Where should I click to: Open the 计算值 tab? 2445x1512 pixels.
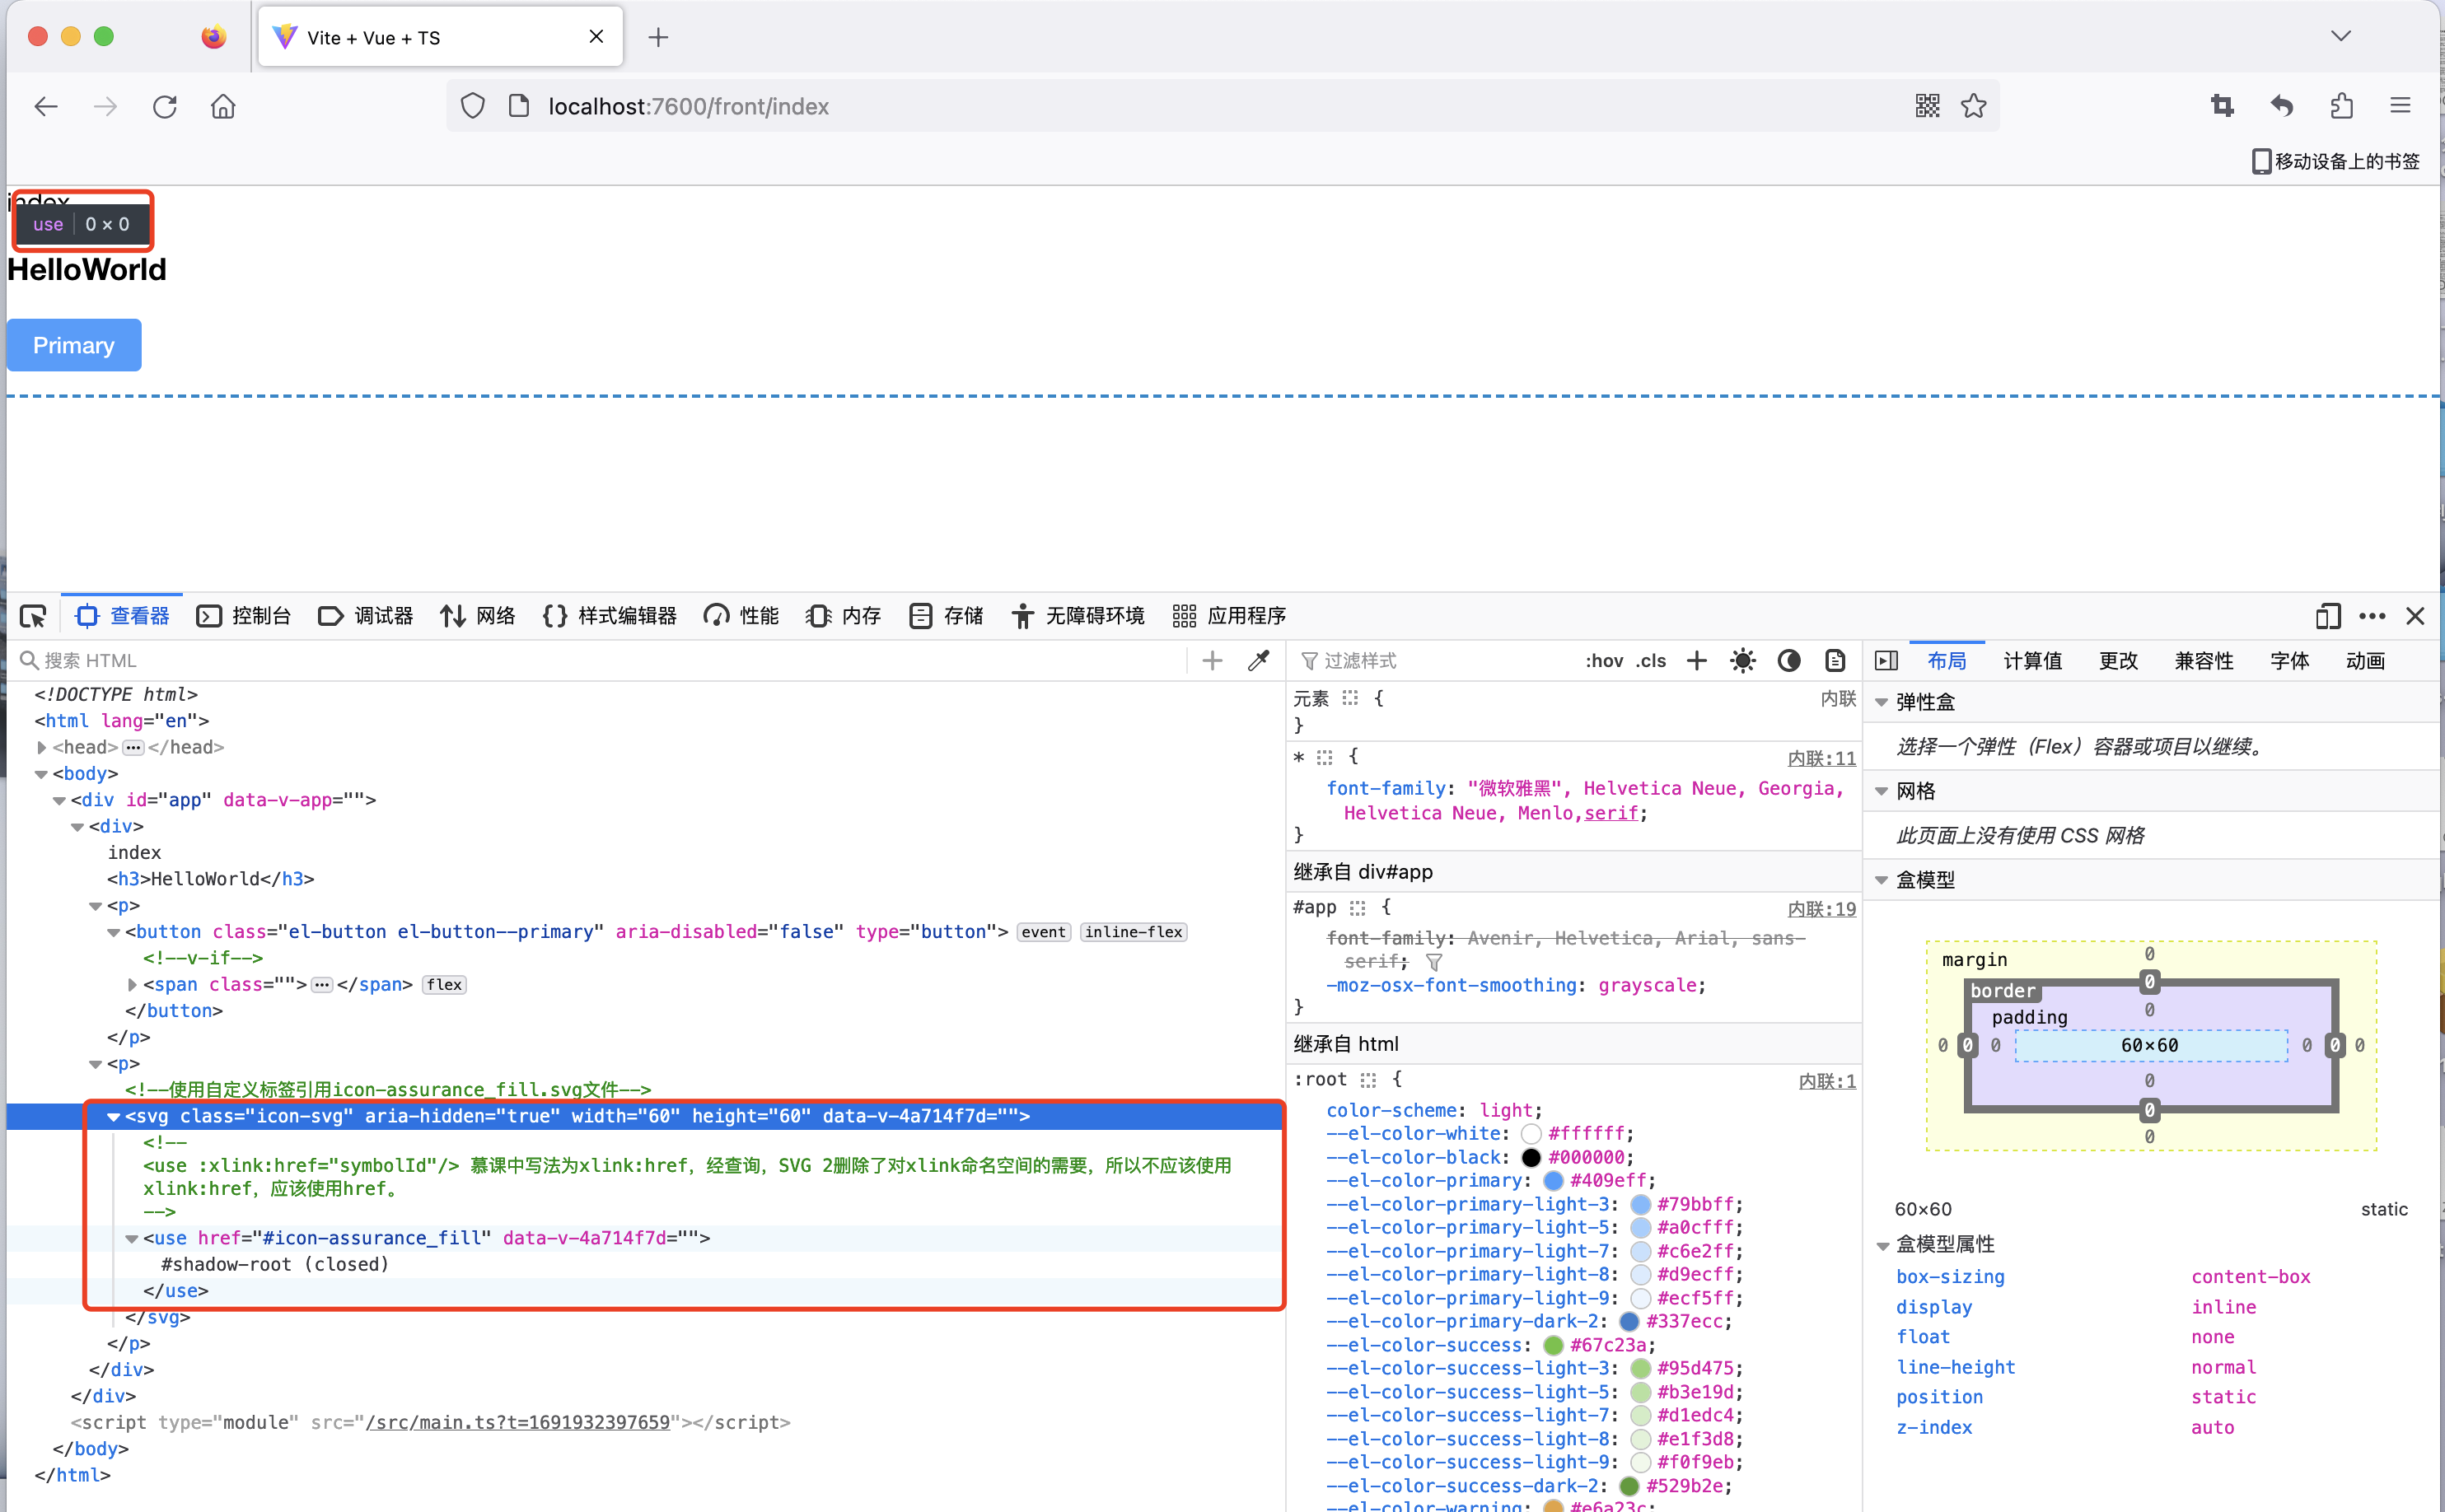[2032, 660]
